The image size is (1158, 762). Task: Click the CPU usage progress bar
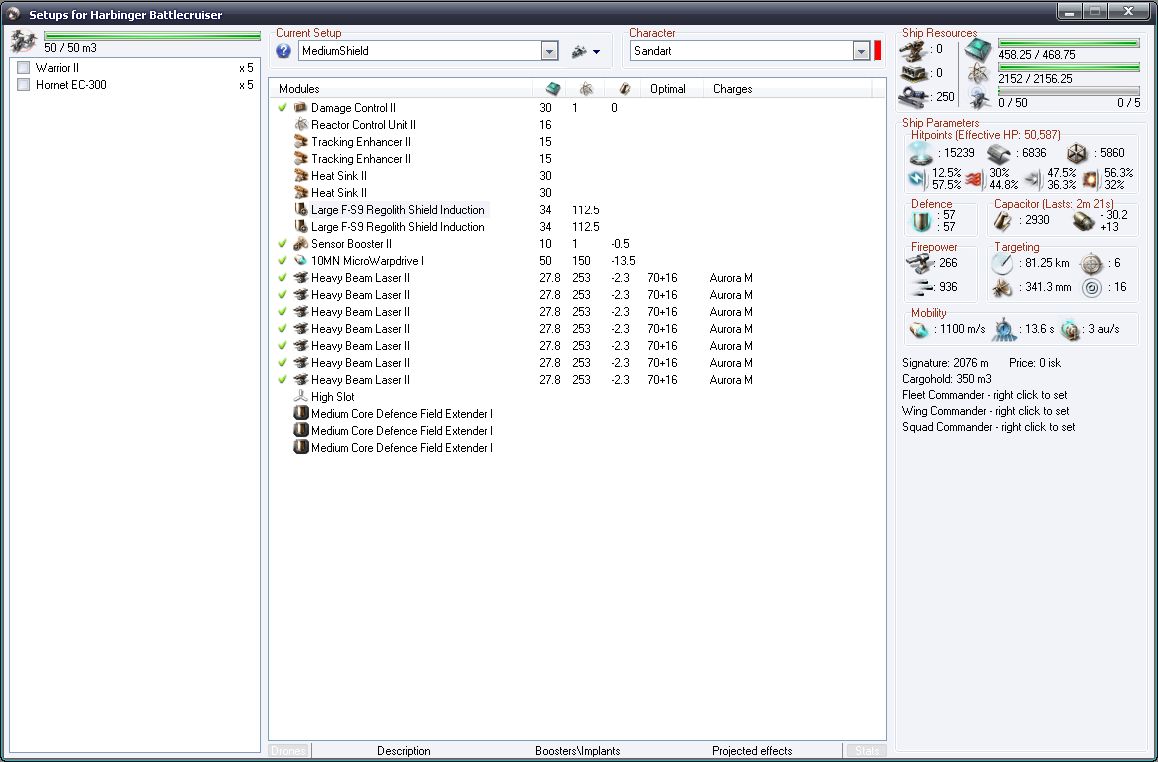point(1069,44)
